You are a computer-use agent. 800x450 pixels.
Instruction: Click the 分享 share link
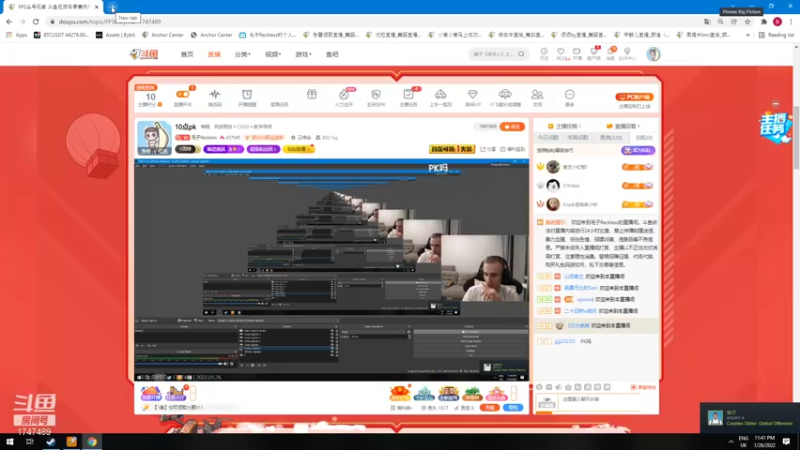click(488, 149)
